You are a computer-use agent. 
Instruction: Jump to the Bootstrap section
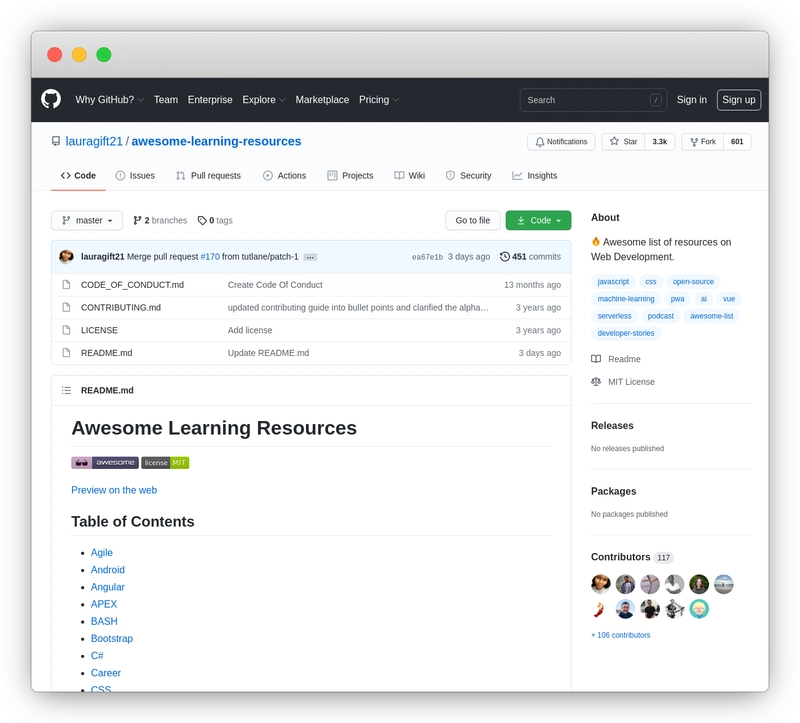[112, 638]
